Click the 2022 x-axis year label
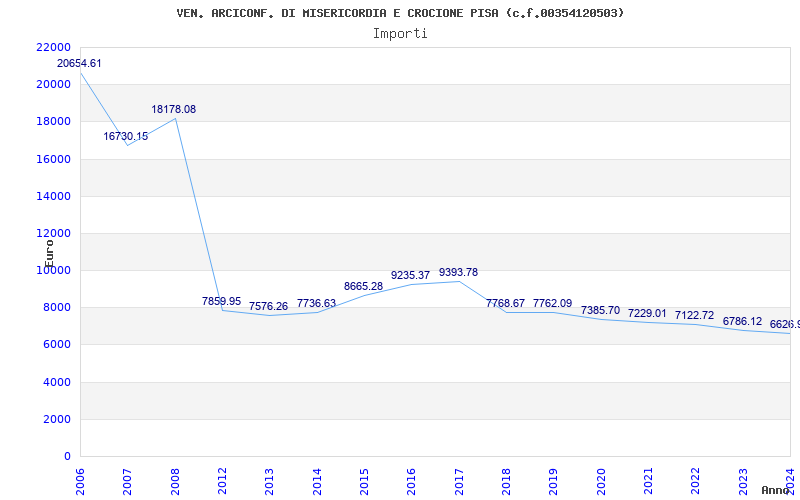800x500 pixels. coord(695,482)
